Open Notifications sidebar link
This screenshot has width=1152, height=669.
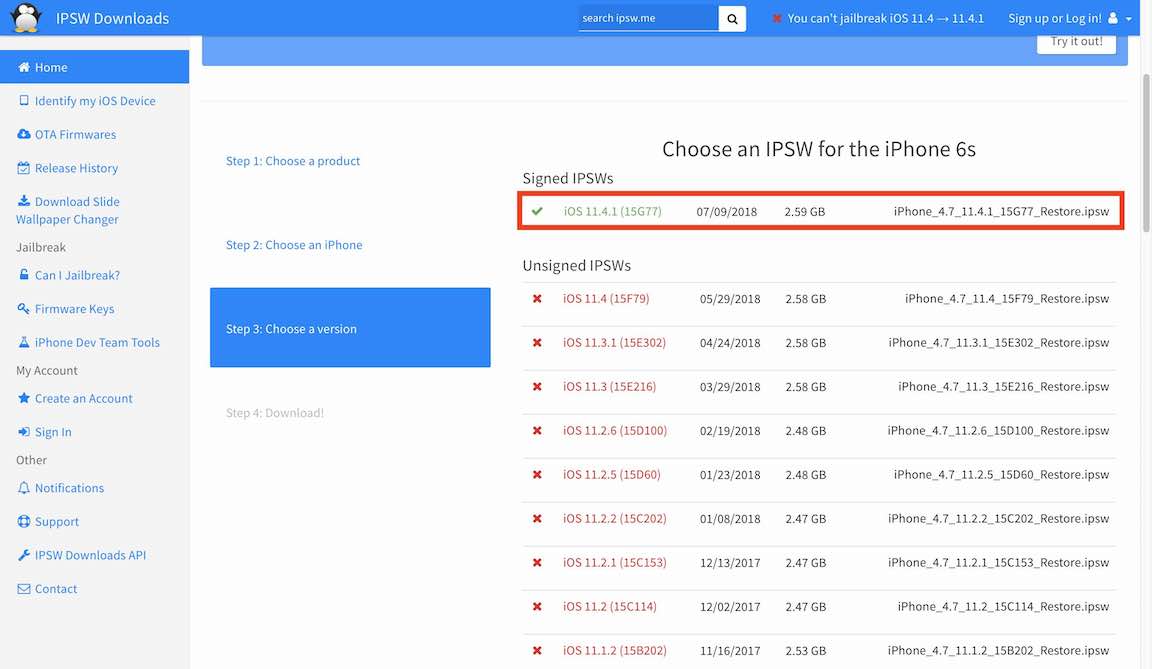(x=69, y=488)
